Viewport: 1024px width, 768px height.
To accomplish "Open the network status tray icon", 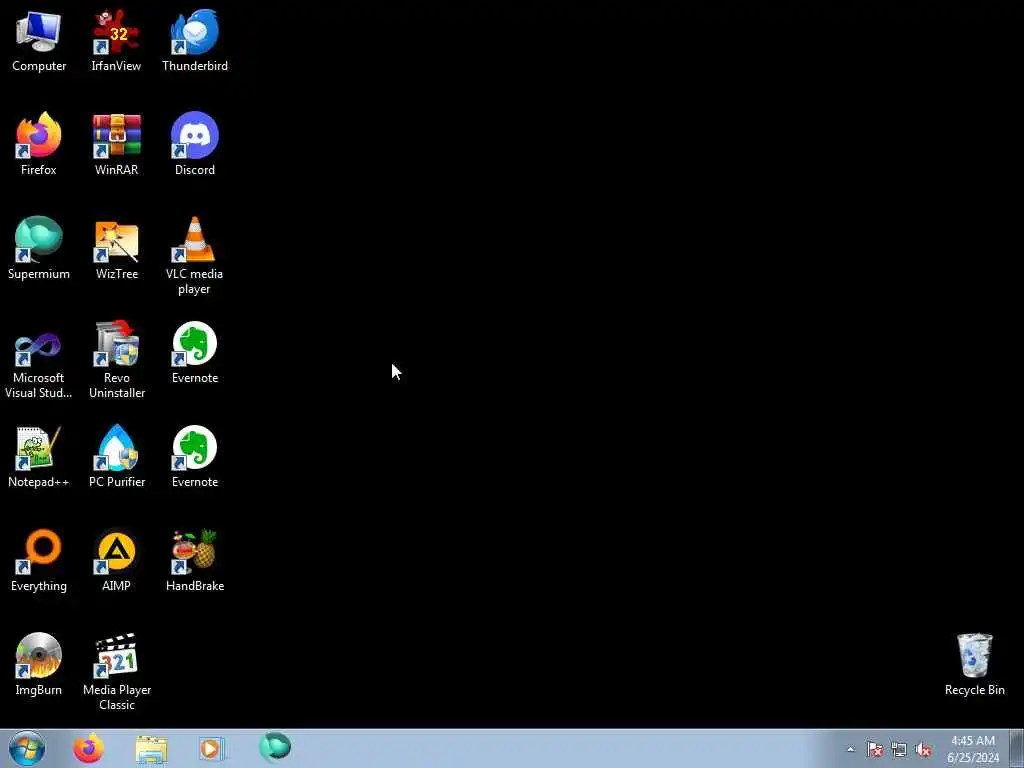I will (899, 749).
